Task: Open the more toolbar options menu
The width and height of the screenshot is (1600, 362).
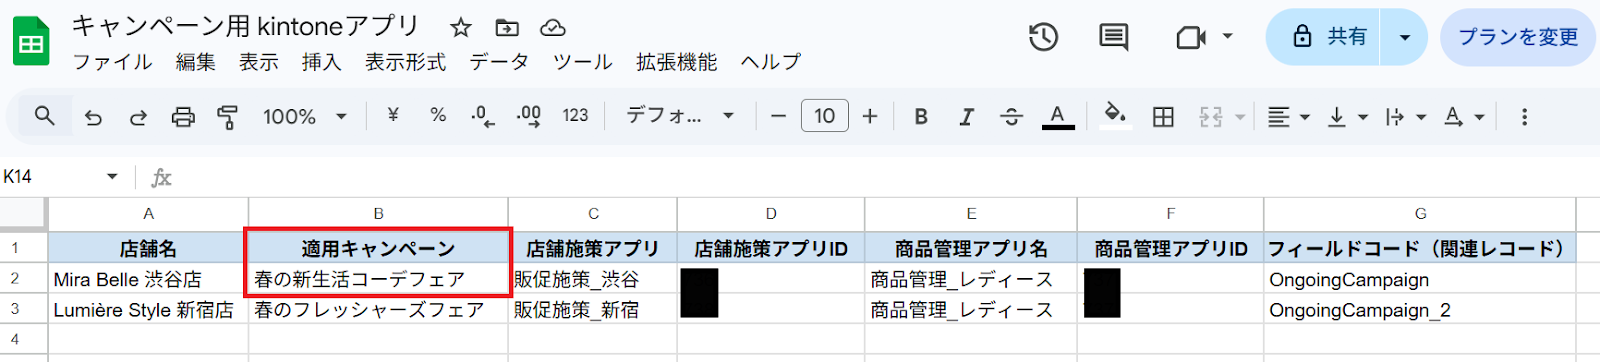Action: coord(1524,117)
